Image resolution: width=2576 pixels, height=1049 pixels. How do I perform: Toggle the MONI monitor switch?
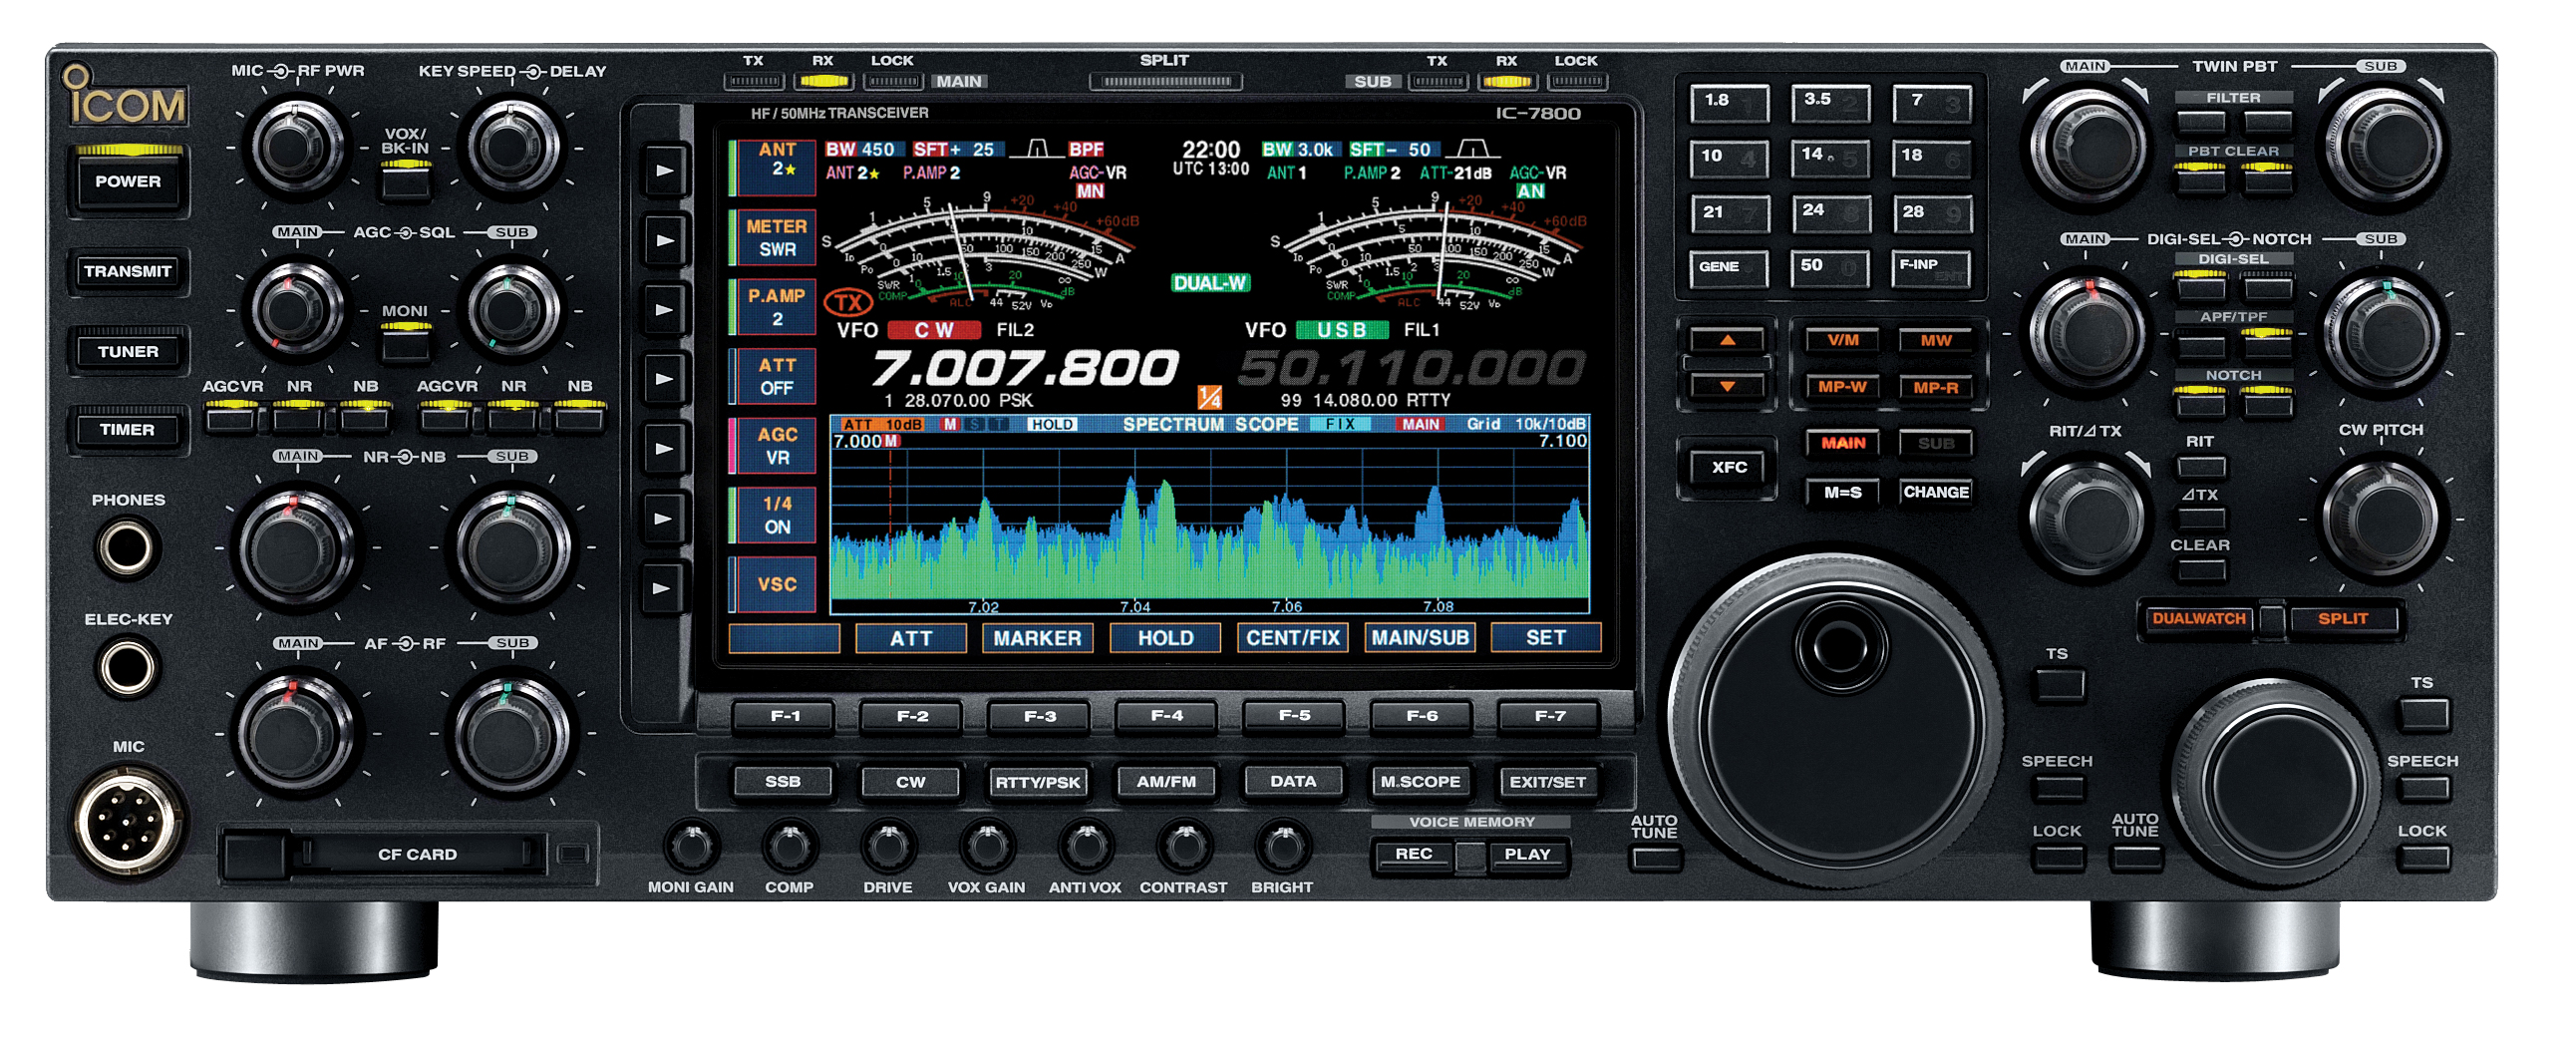click(405, 343)
